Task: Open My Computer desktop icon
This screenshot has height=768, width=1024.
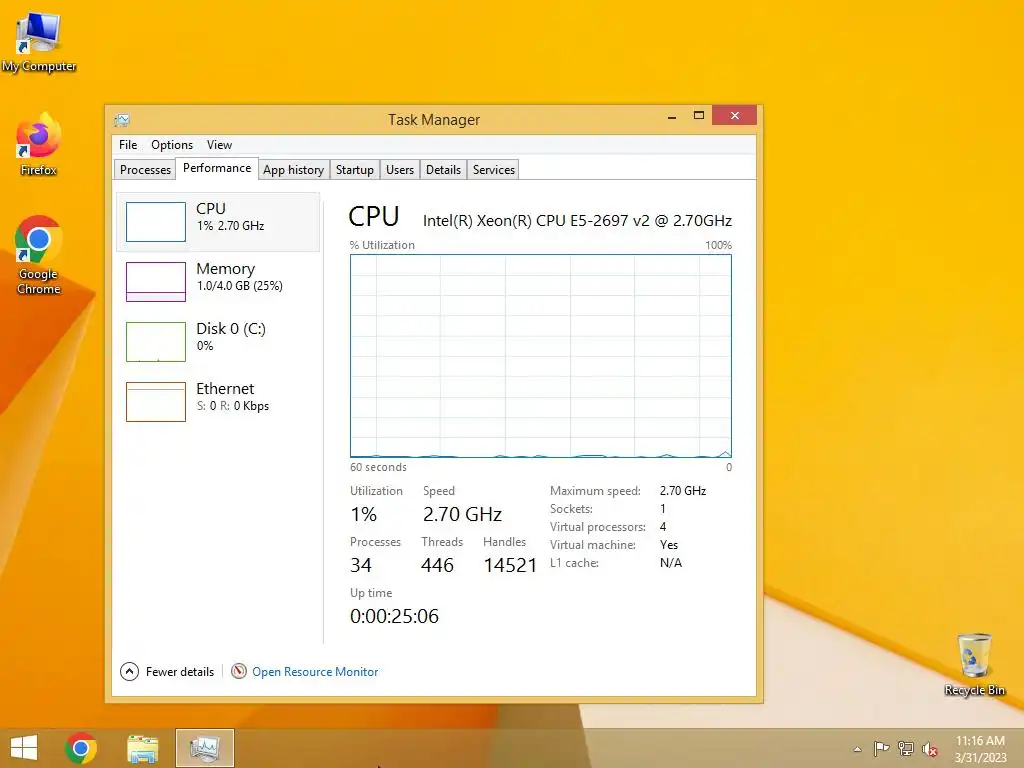Action: click(x=39, y=42)
